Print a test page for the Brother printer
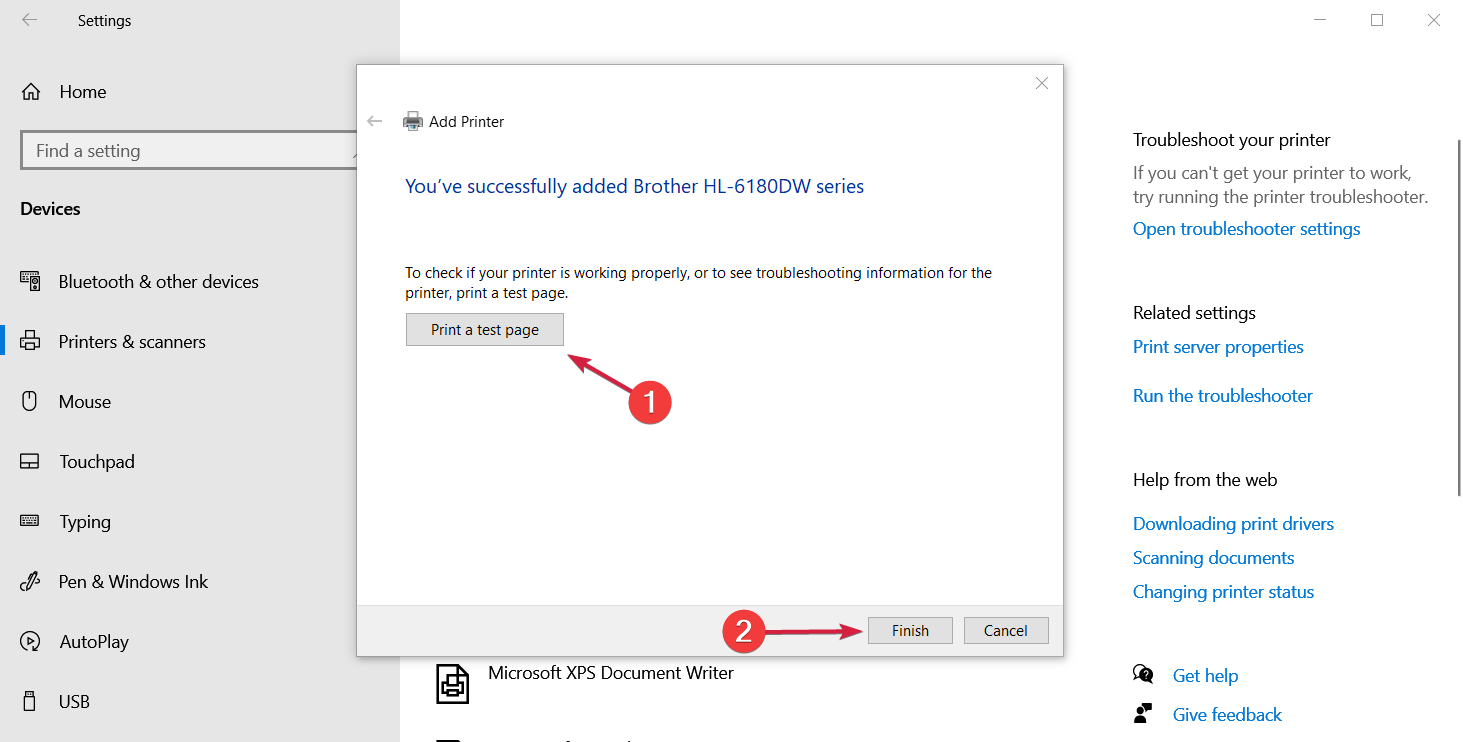Screen dimensions: 1463x742 click(x=485, y=330)
